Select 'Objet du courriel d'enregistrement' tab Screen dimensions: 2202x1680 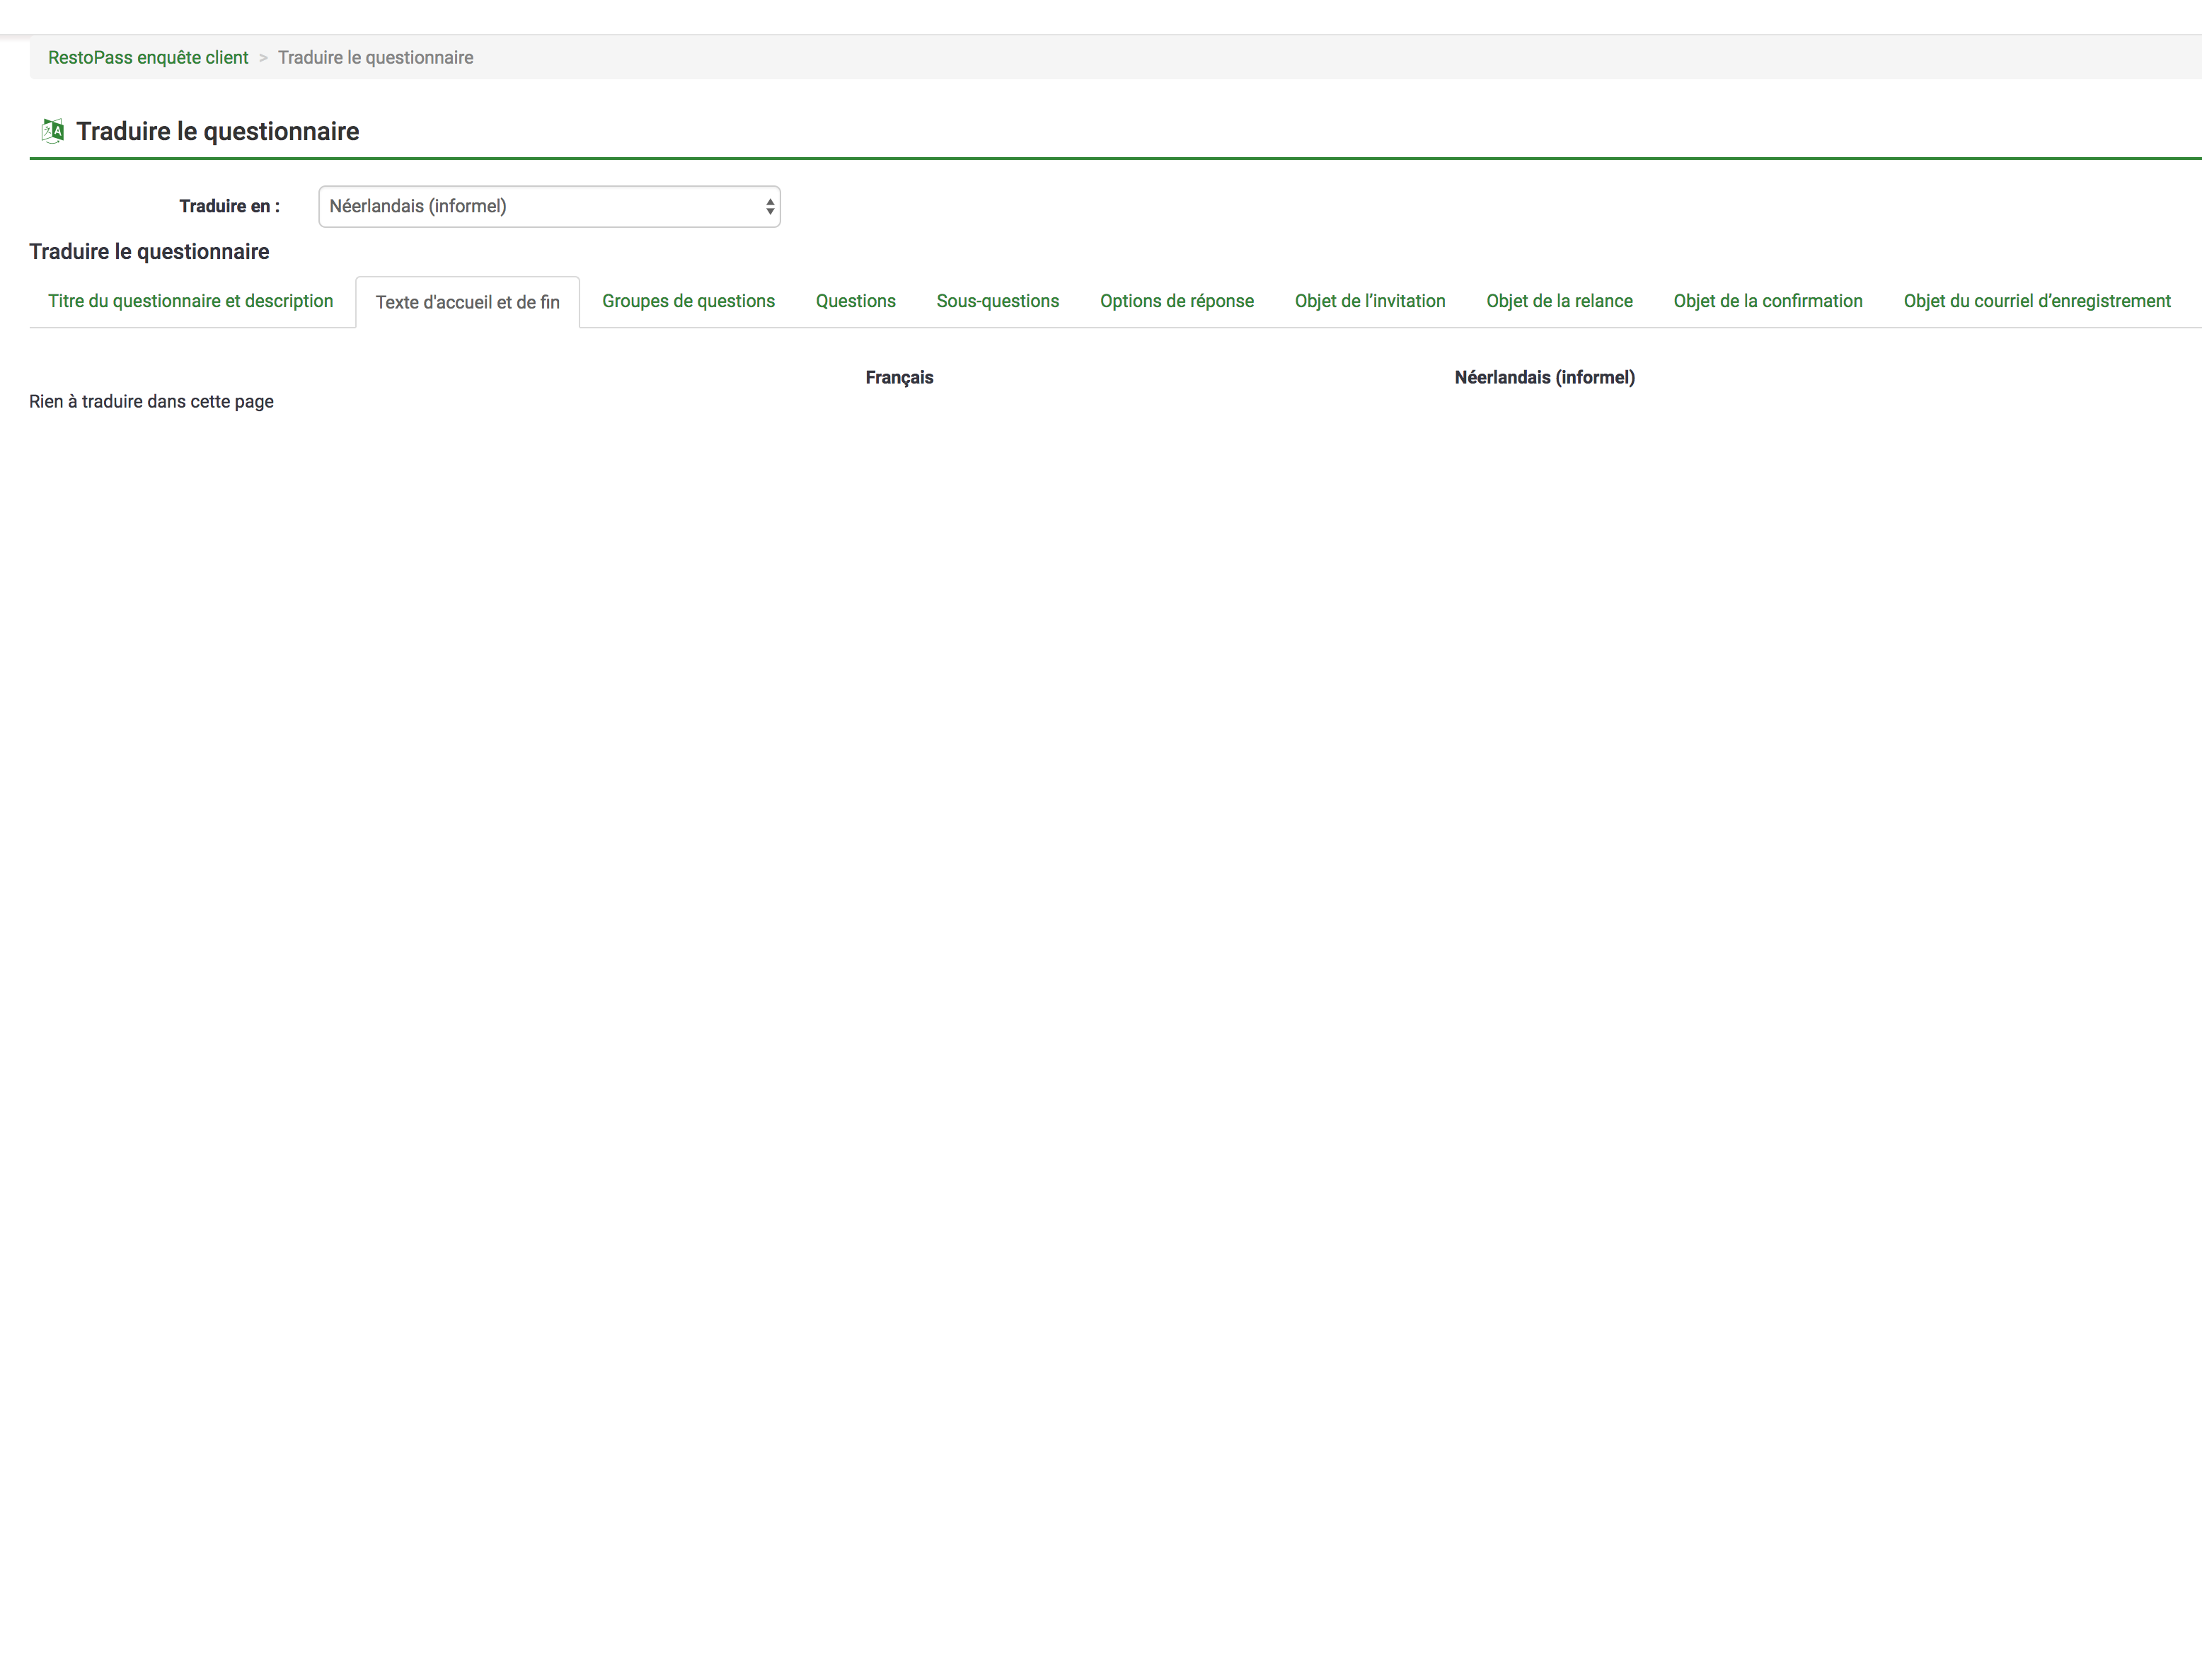click(2036, 301)
